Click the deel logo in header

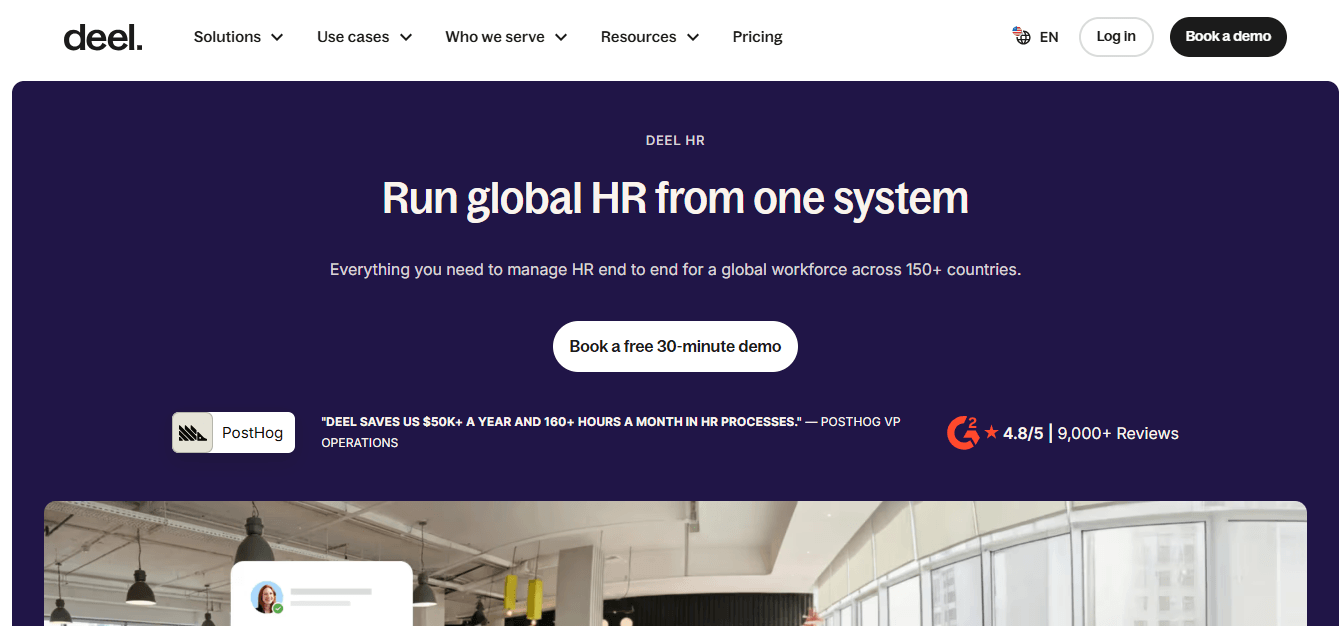coord(103,37)
